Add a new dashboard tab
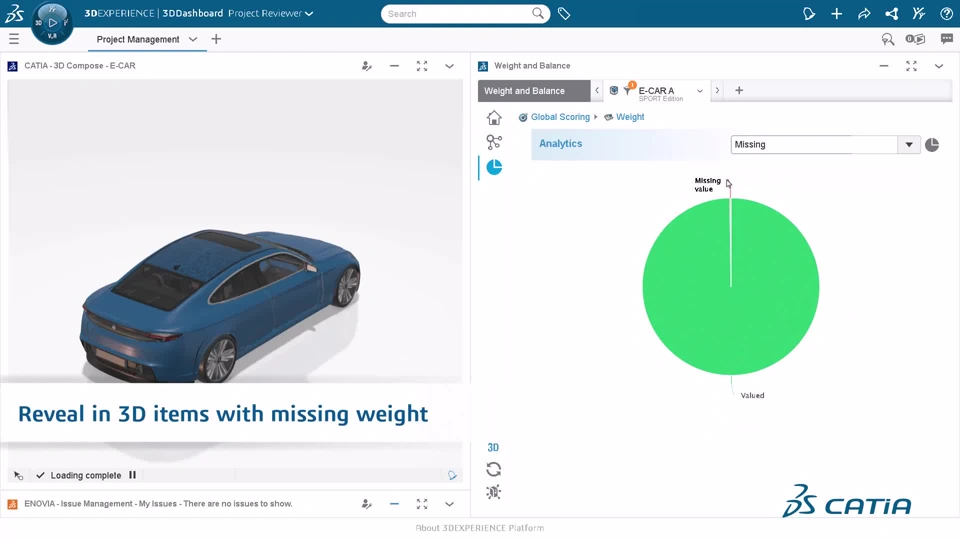 point(216,39)
